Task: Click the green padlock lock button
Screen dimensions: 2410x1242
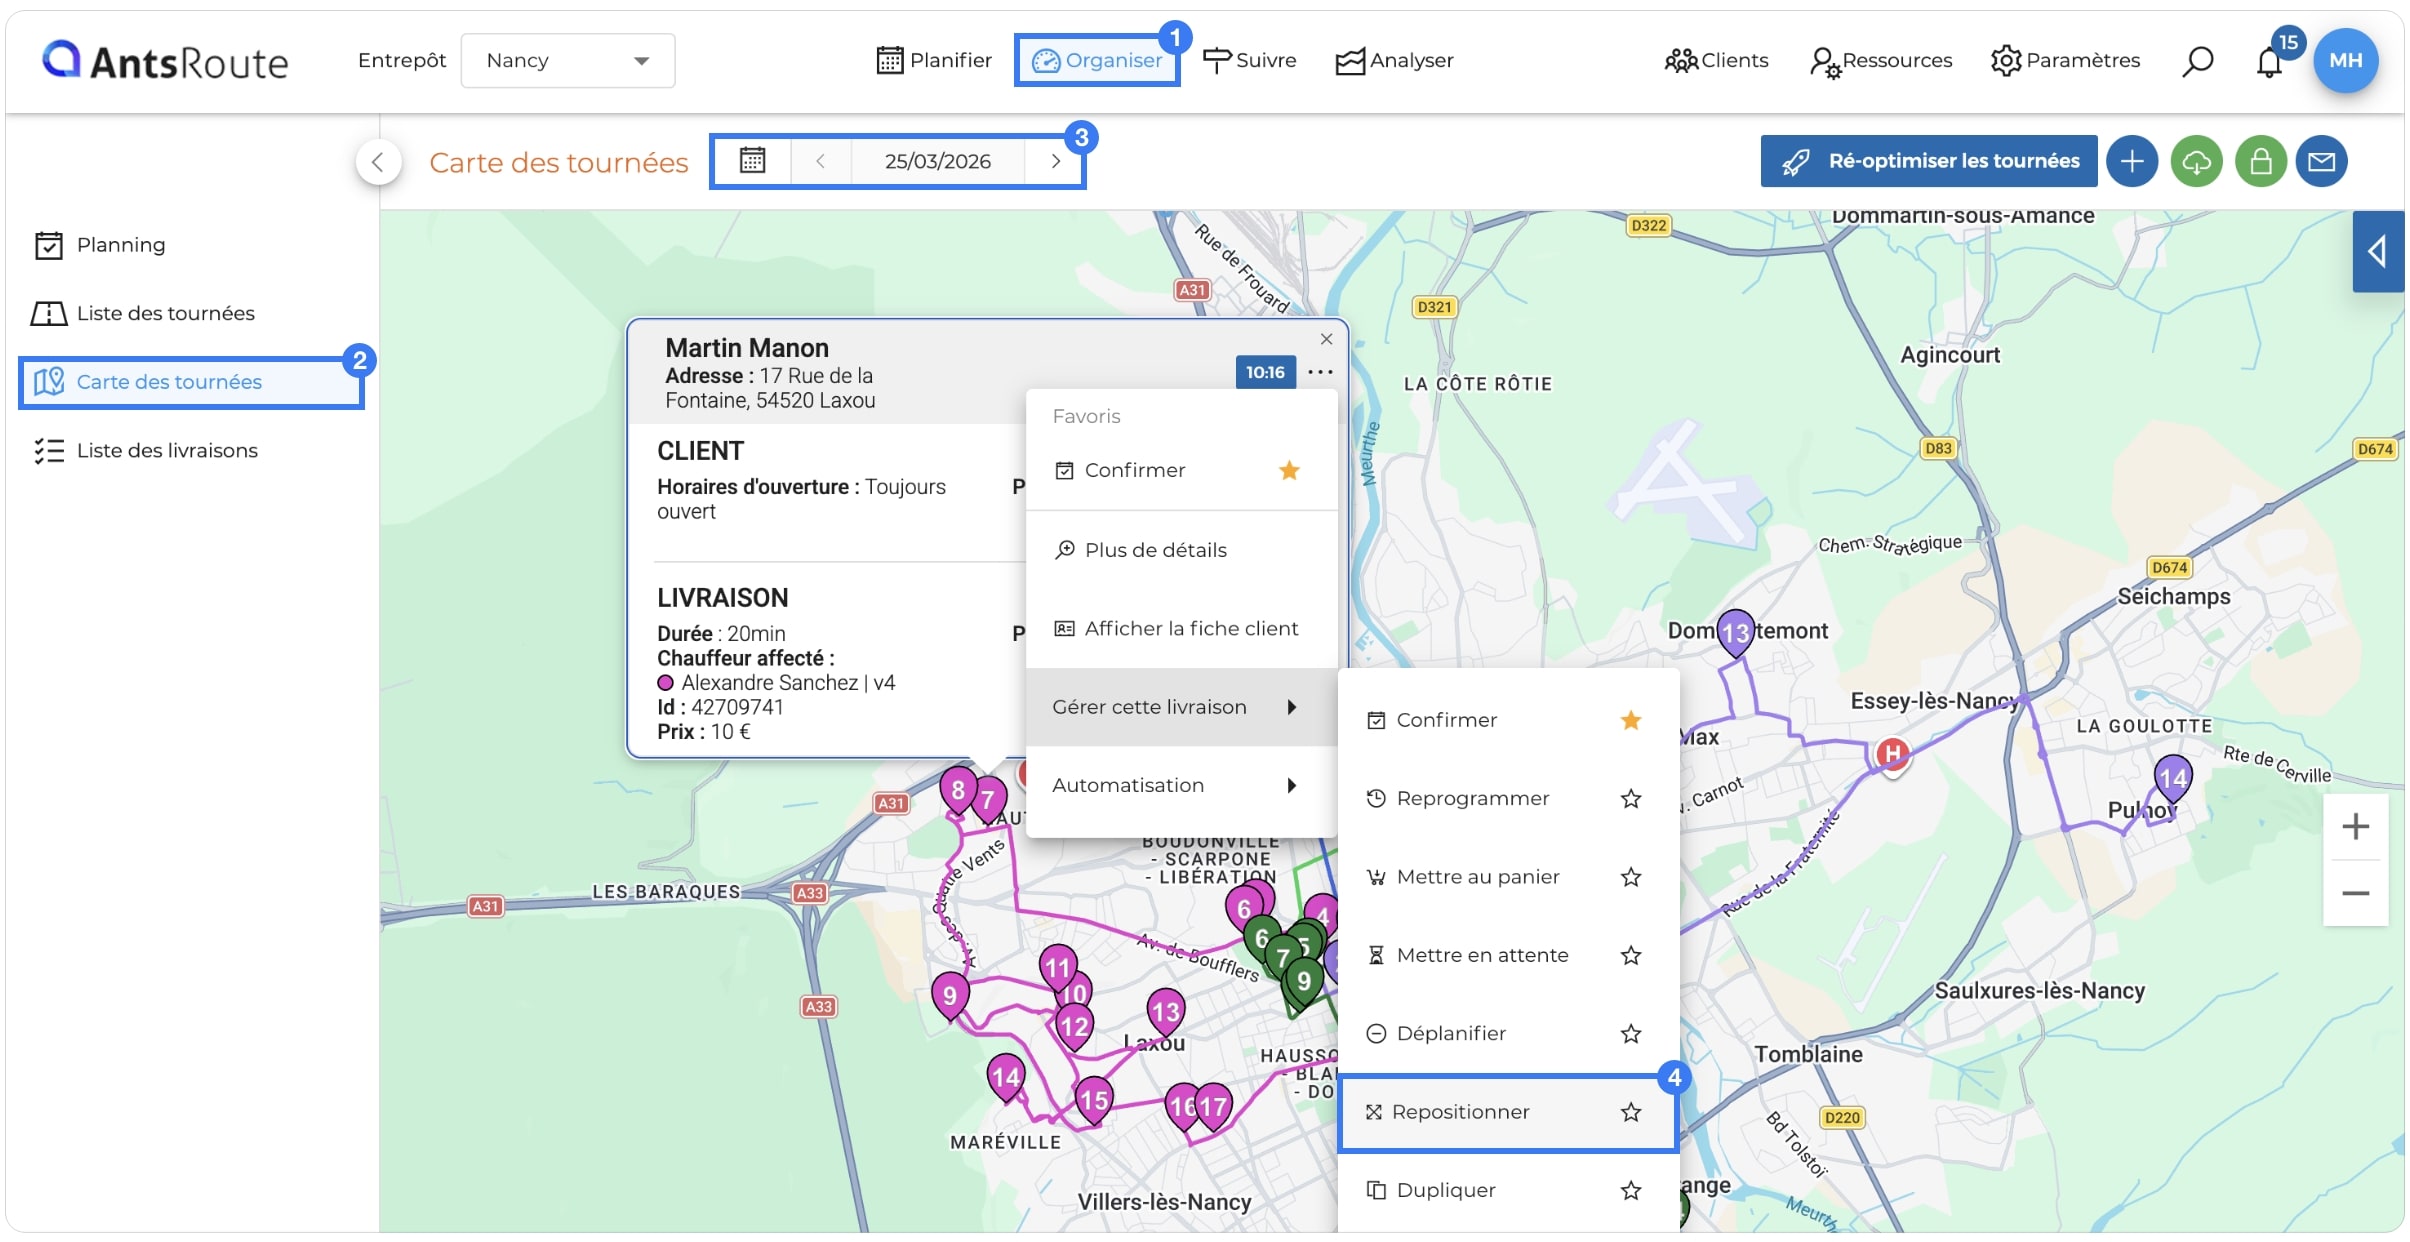Action: pos(2260,161)
